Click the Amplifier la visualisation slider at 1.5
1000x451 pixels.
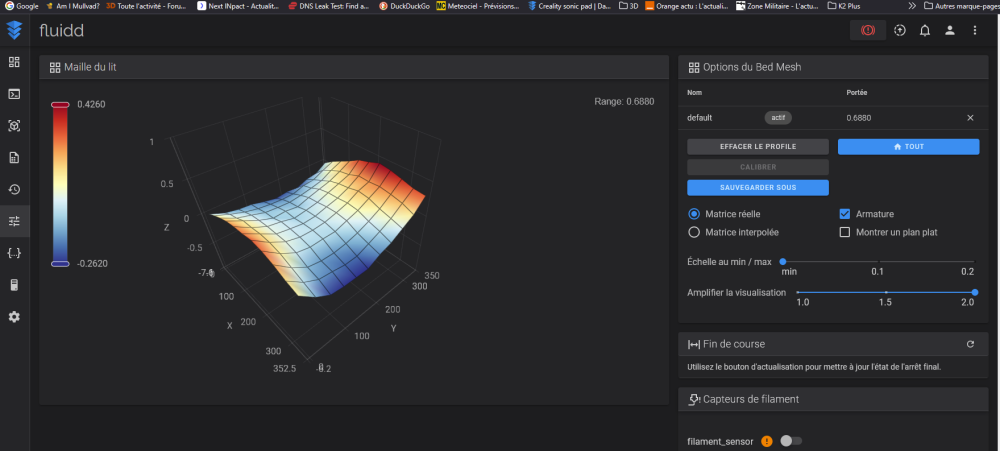(886, 292)
